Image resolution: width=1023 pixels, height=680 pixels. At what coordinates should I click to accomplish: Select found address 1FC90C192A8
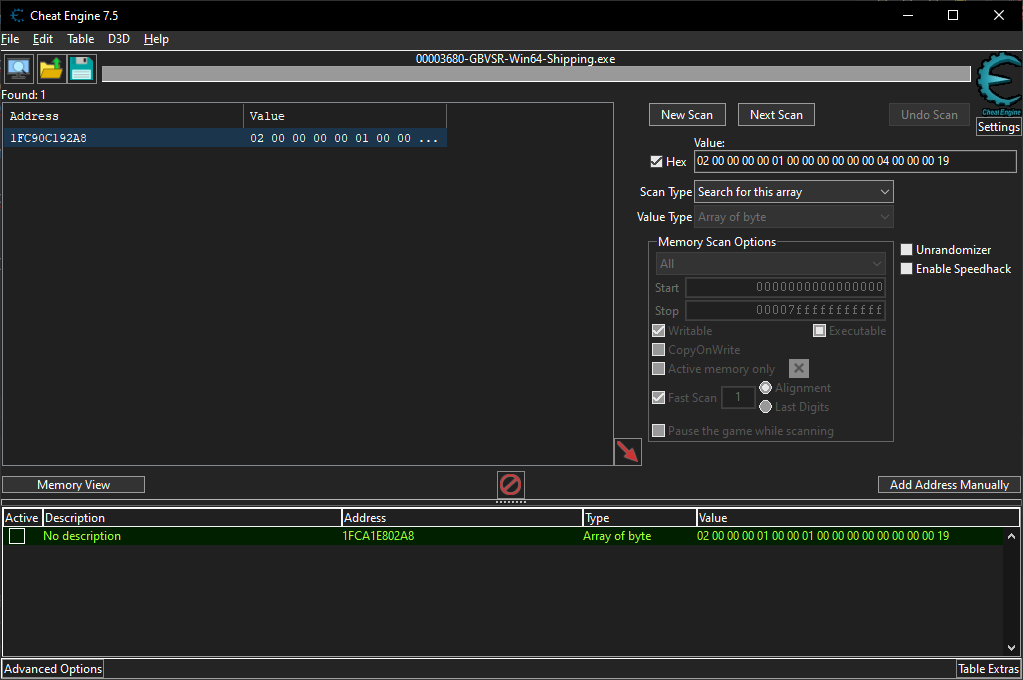(x=48, y=138)
